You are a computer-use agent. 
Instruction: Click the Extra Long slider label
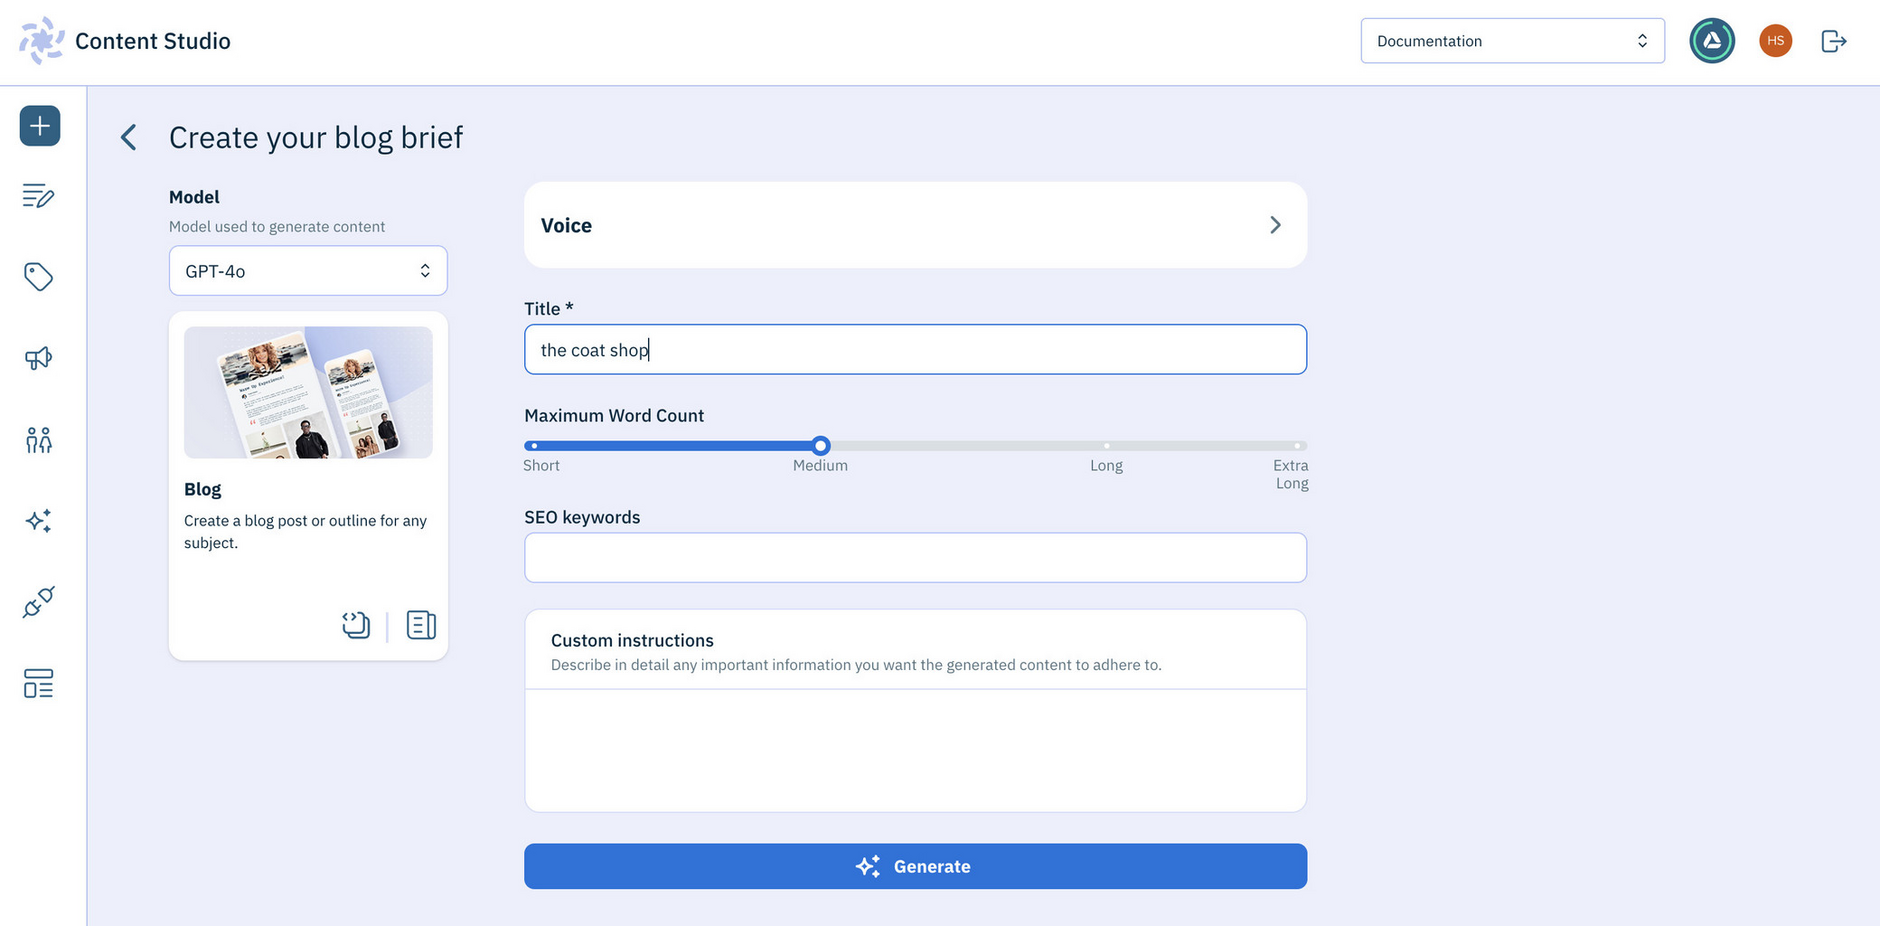pos(1291,474)
